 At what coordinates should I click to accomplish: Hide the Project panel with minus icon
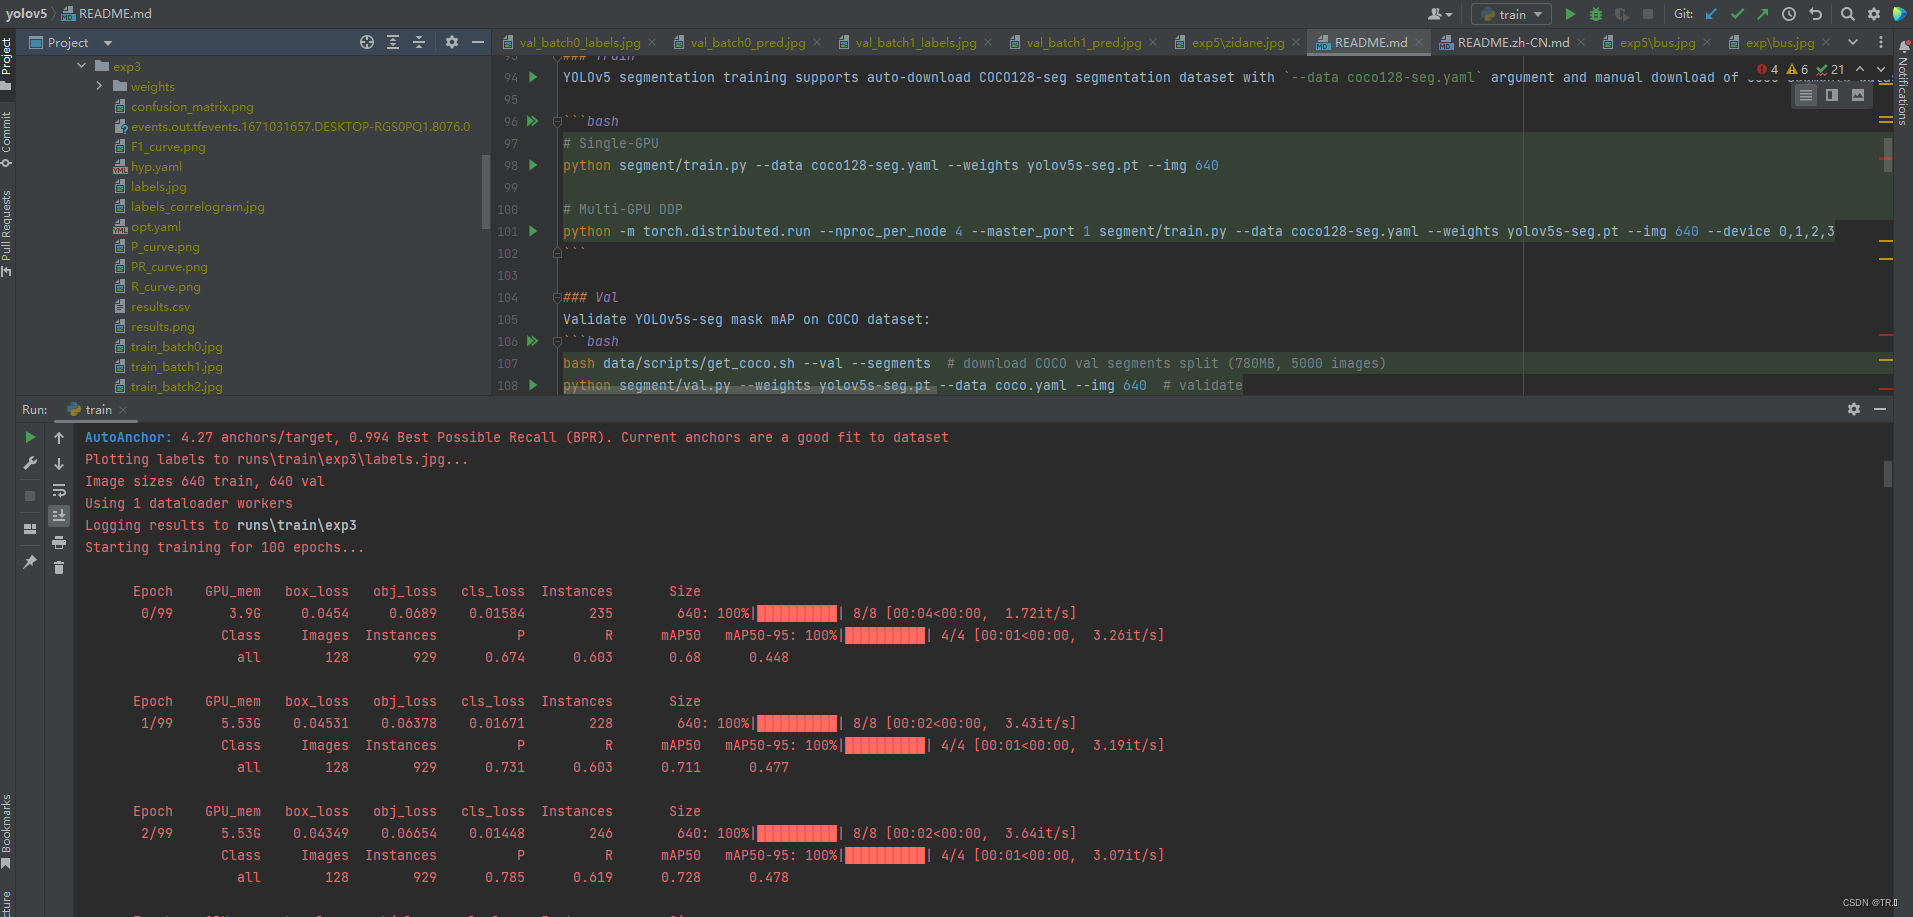(478, 42)
